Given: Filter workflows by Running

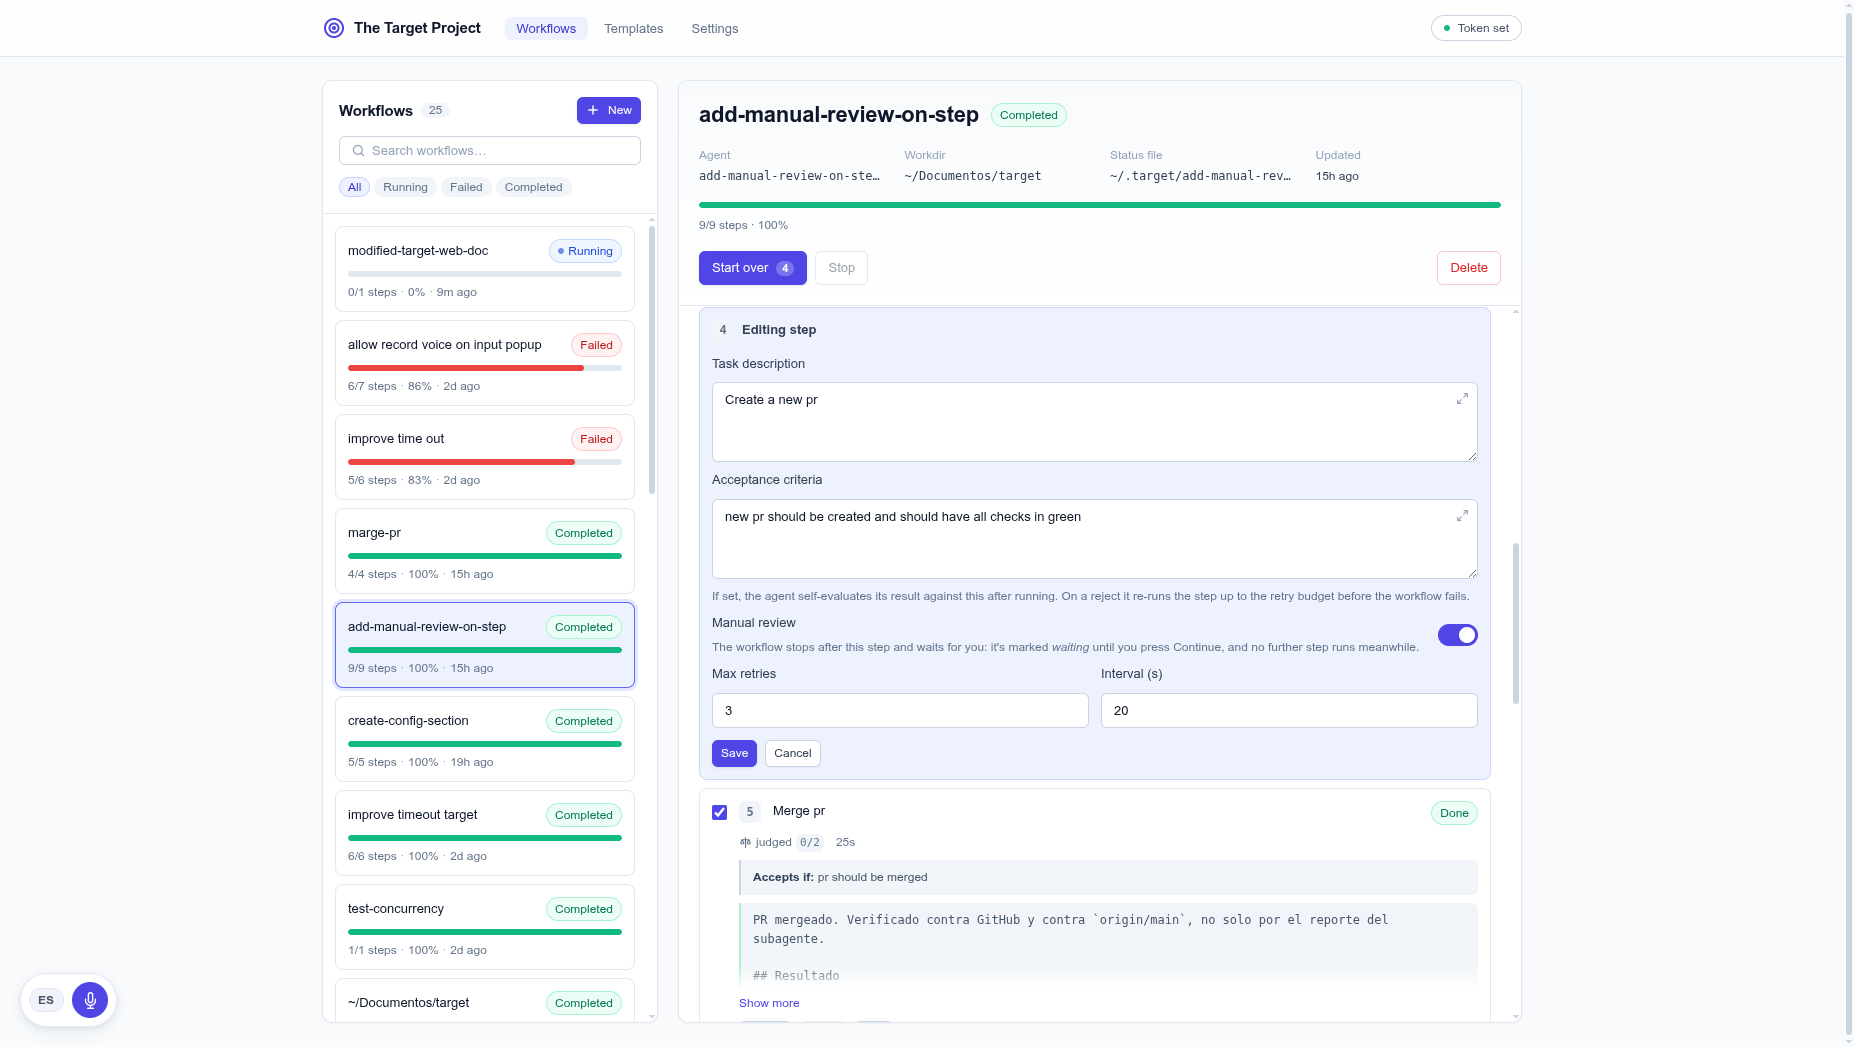Looking at the screenshot, I should pos(405,187).
